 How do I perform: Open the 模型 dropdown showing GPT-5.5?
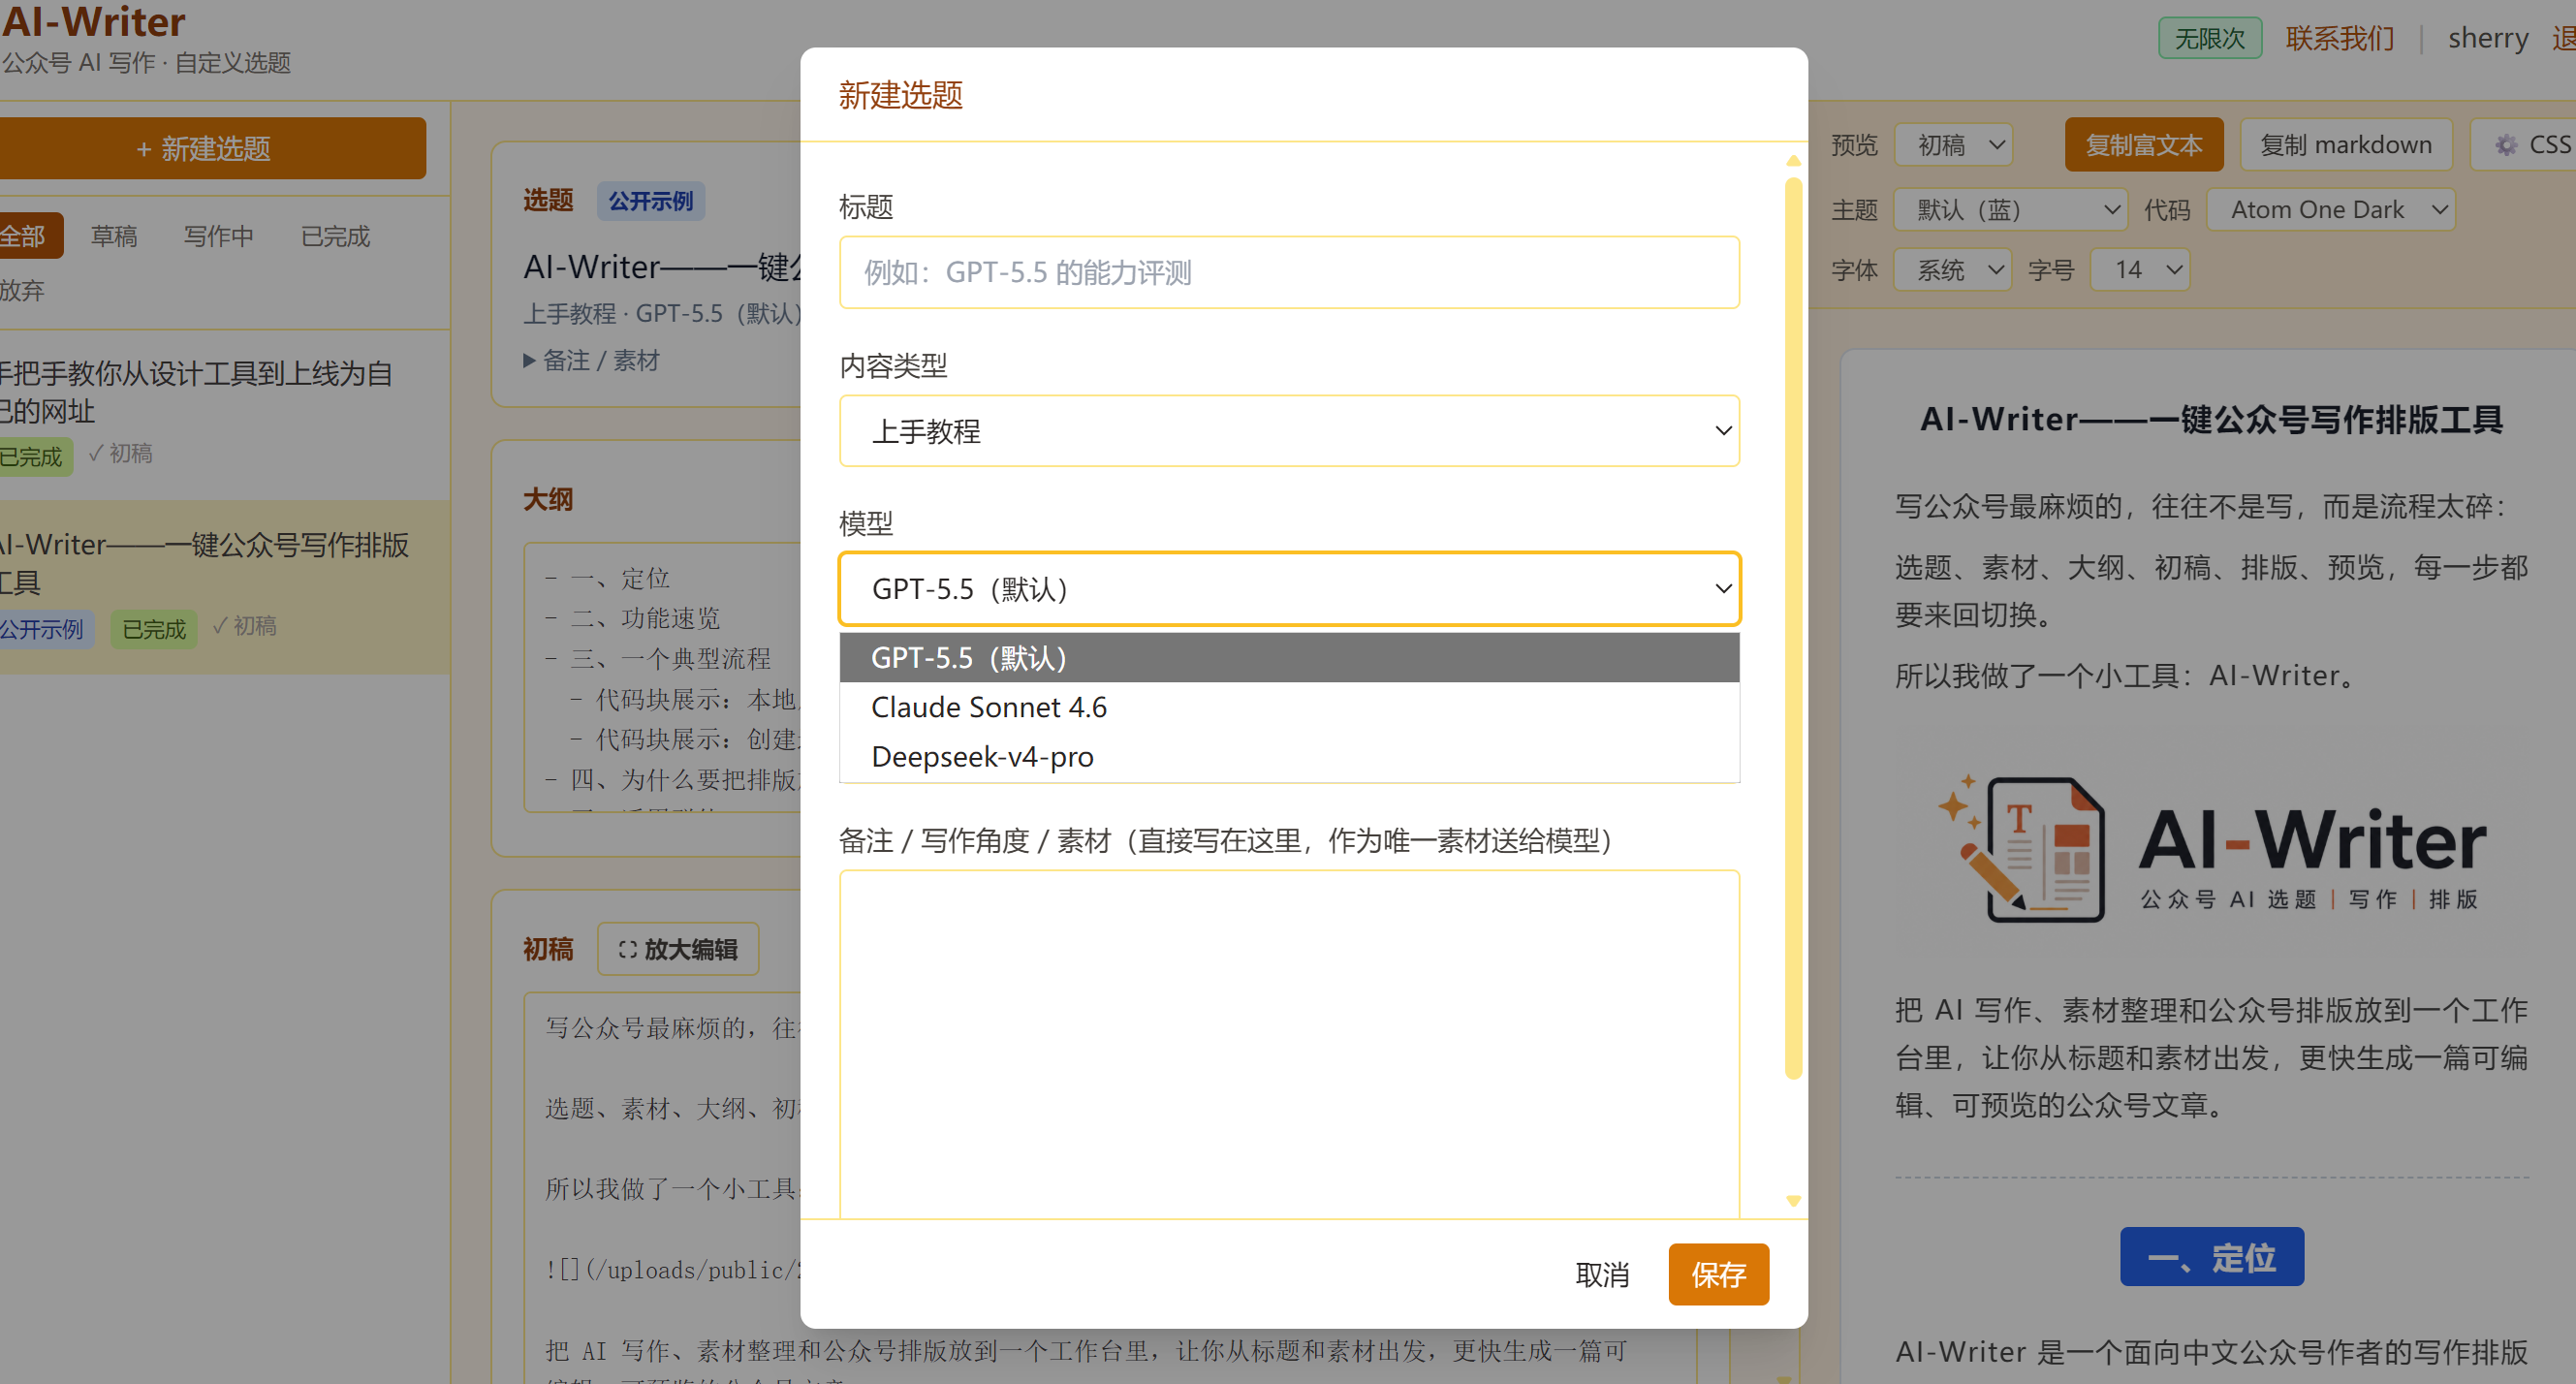(x=1289, y=589)
